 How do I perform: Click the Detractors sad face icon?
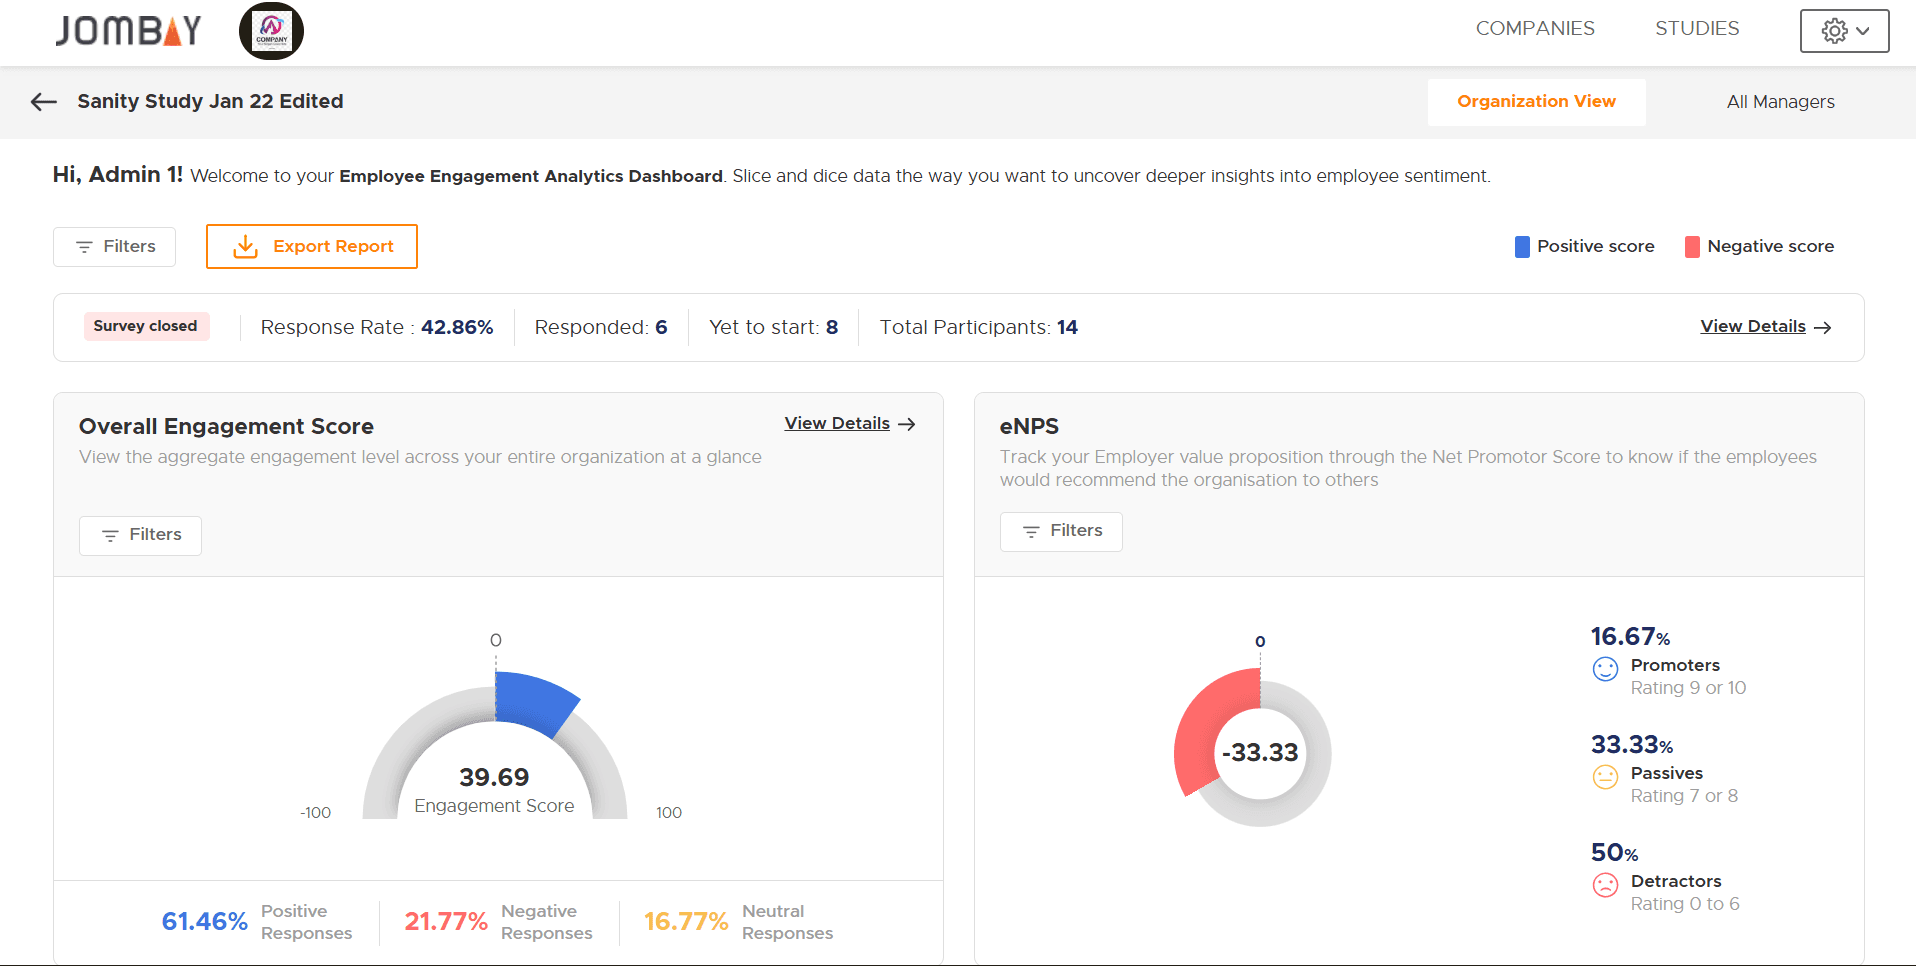tap(1605, 885)
